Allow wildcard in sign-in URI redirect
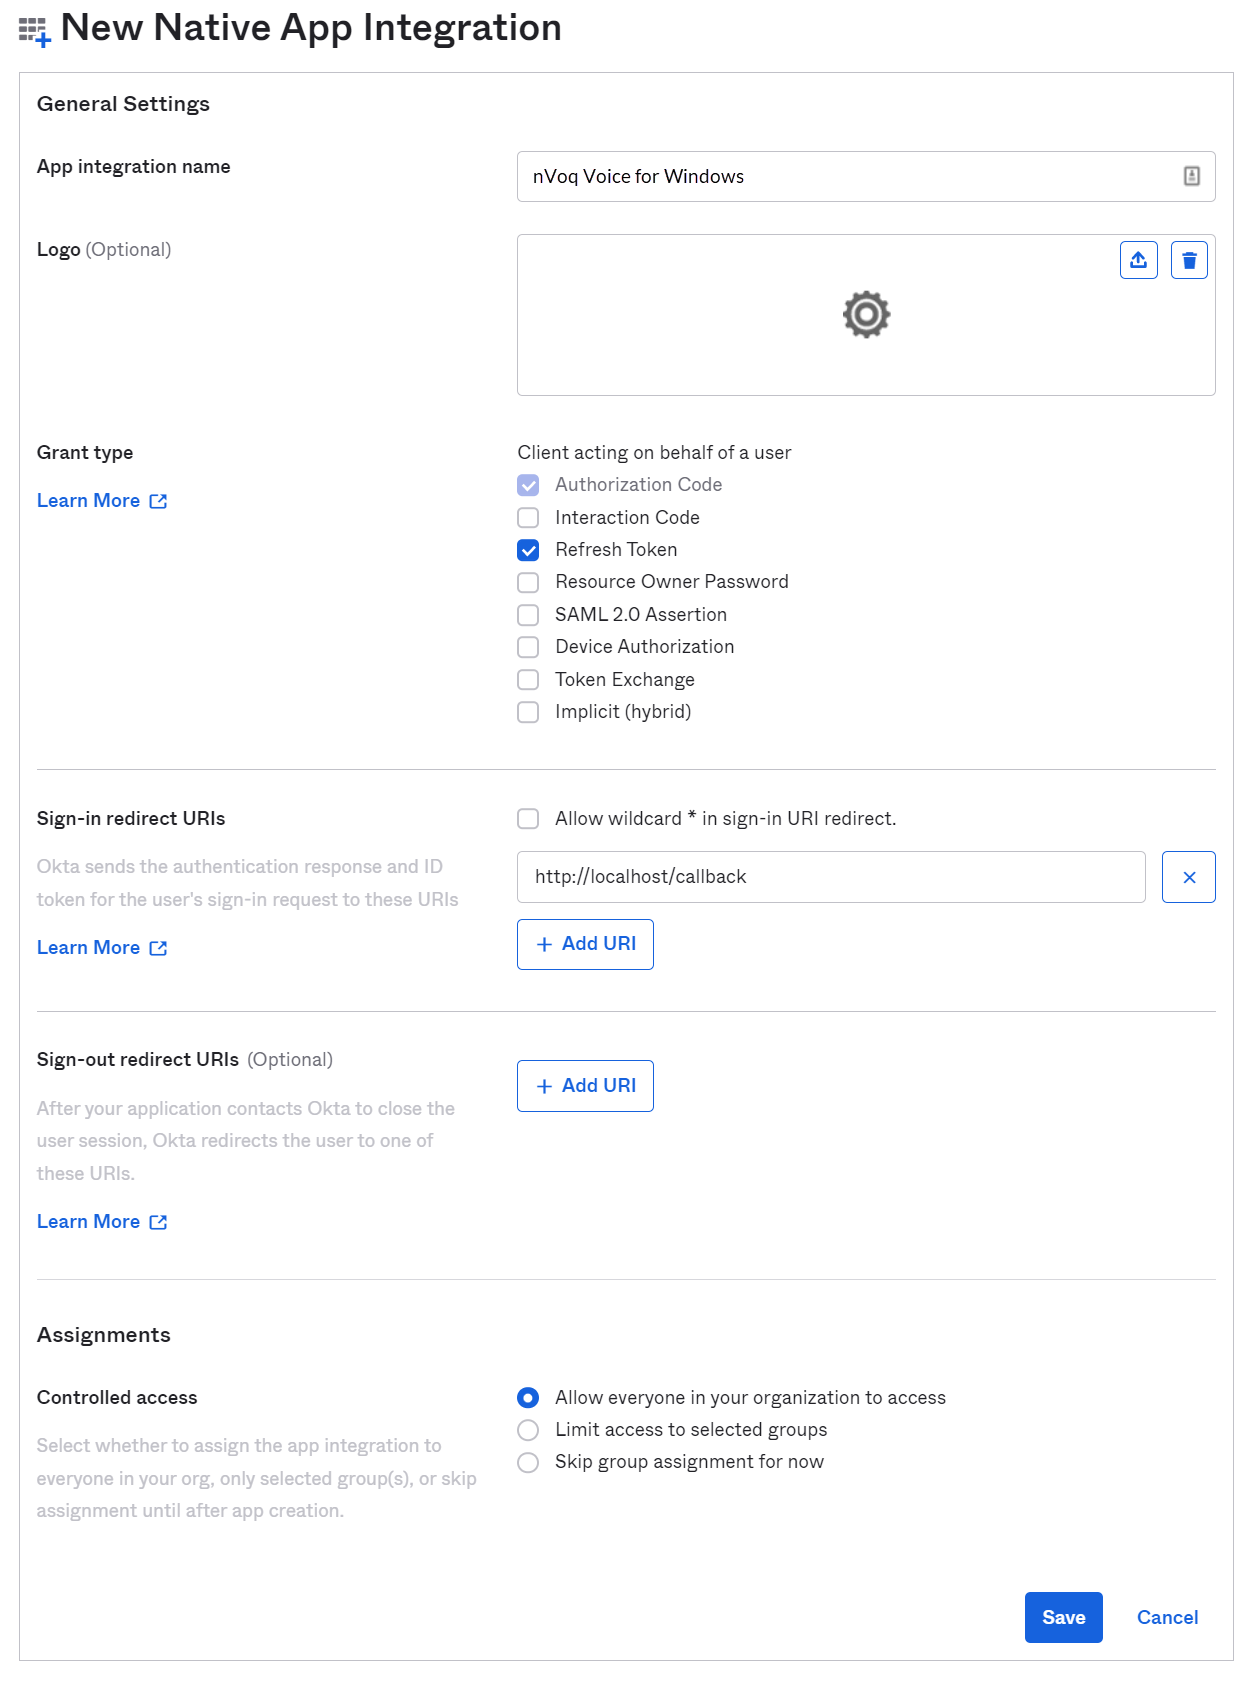 click(x=528, y=818)
